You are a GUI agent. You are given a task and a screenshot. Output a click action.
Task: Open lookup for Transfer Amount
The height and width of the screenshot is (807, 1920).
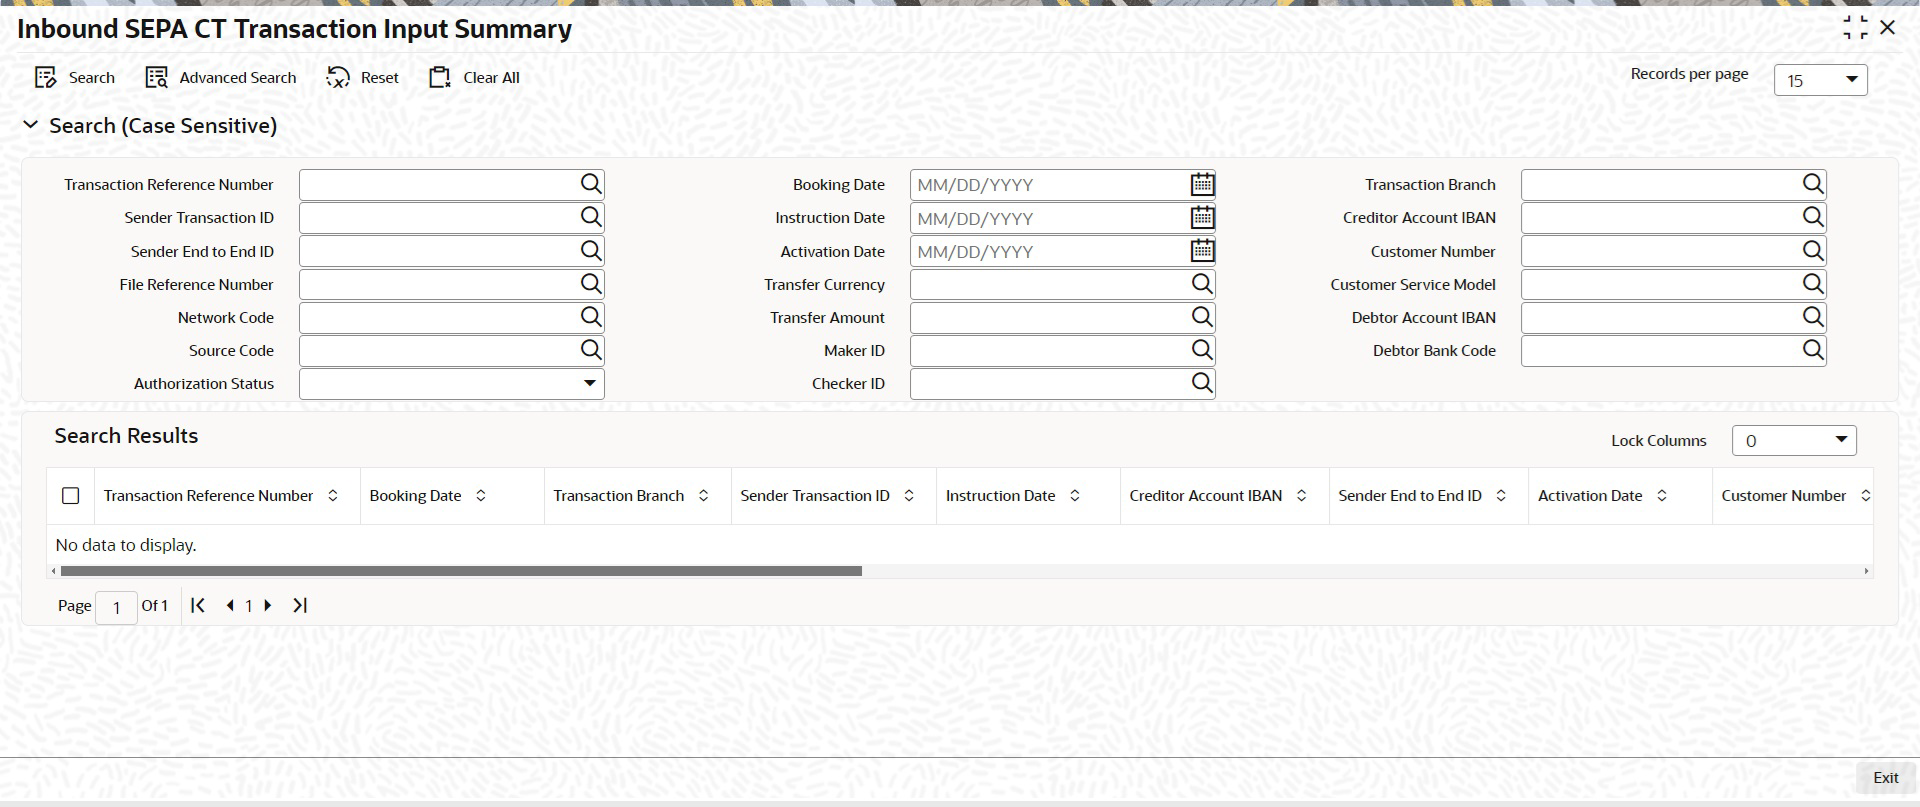point(1202,317)
